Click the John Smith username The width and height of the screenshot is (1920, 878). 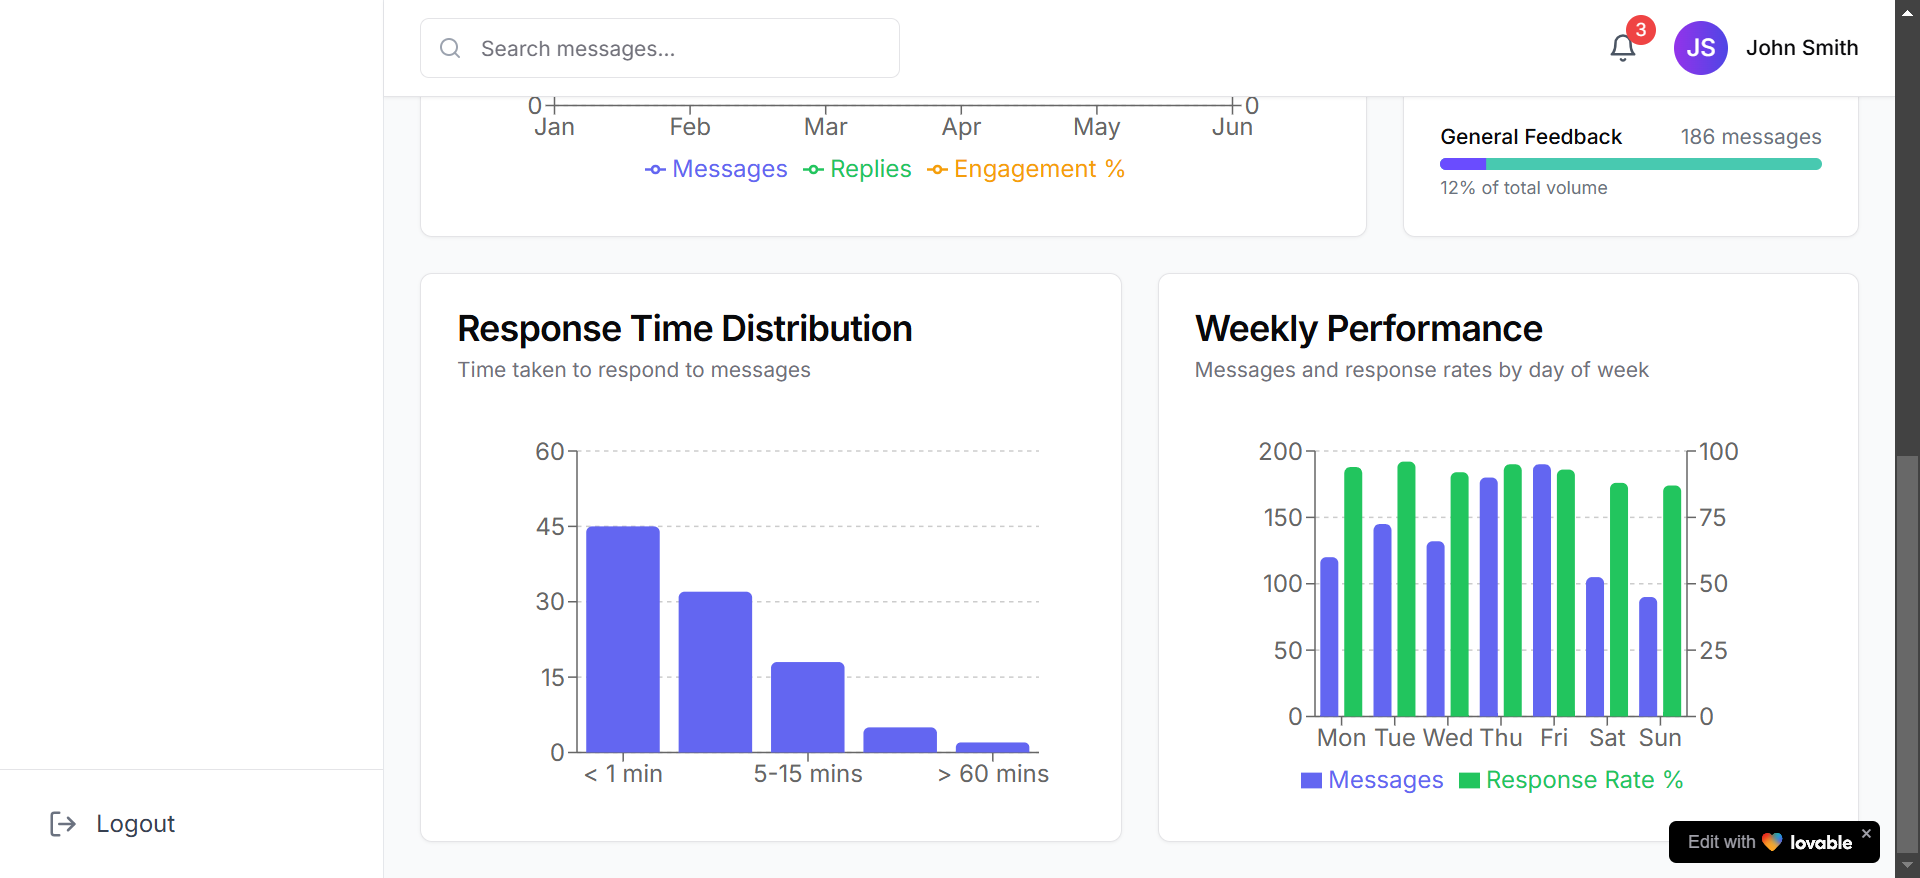[1802, 48]
